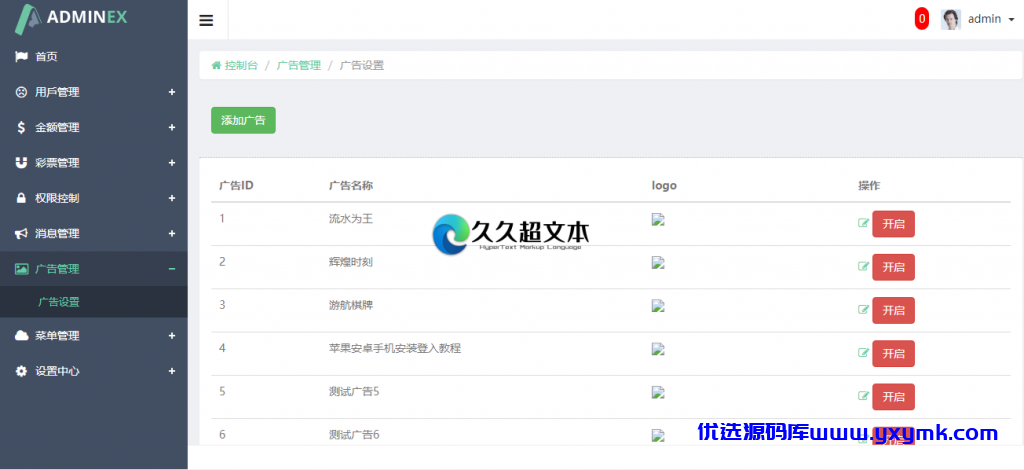Open the 金额管理 sidebar menu
Viewport: 1024px width, 470px height.
[x=93, y=127]
